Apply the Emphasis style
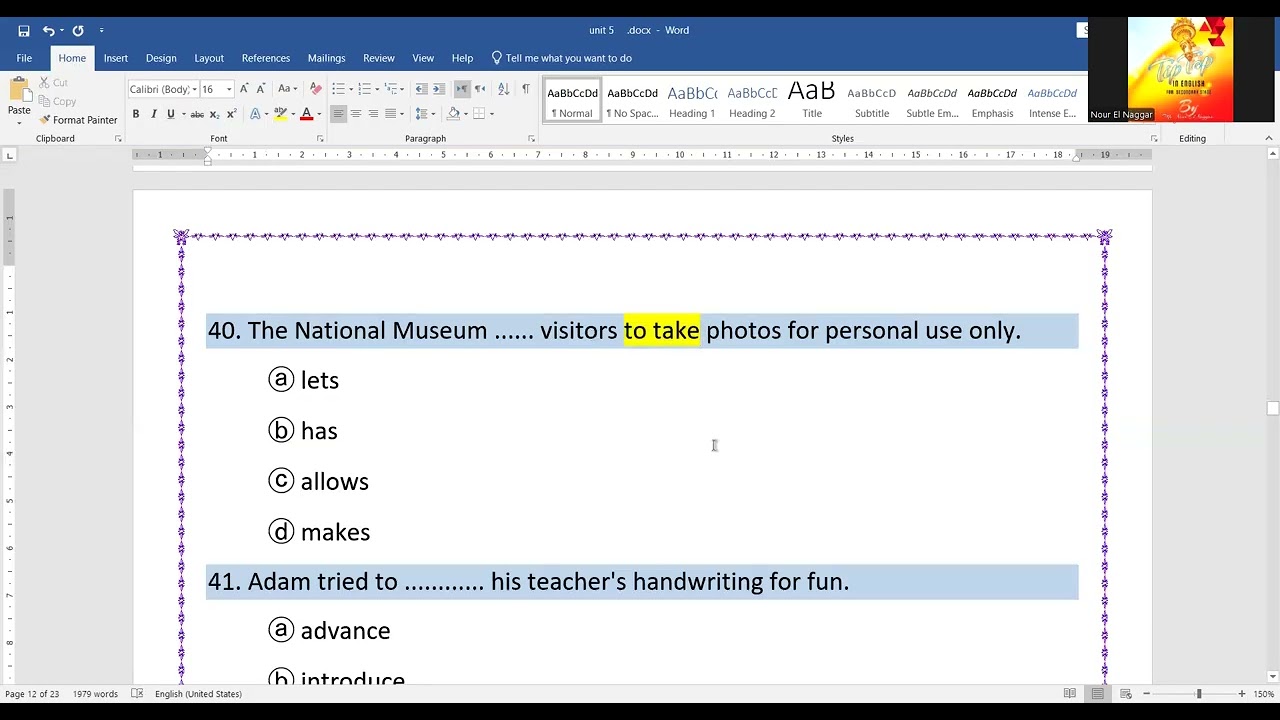Screen dimensions: 1280x720 tap(992, 101)
